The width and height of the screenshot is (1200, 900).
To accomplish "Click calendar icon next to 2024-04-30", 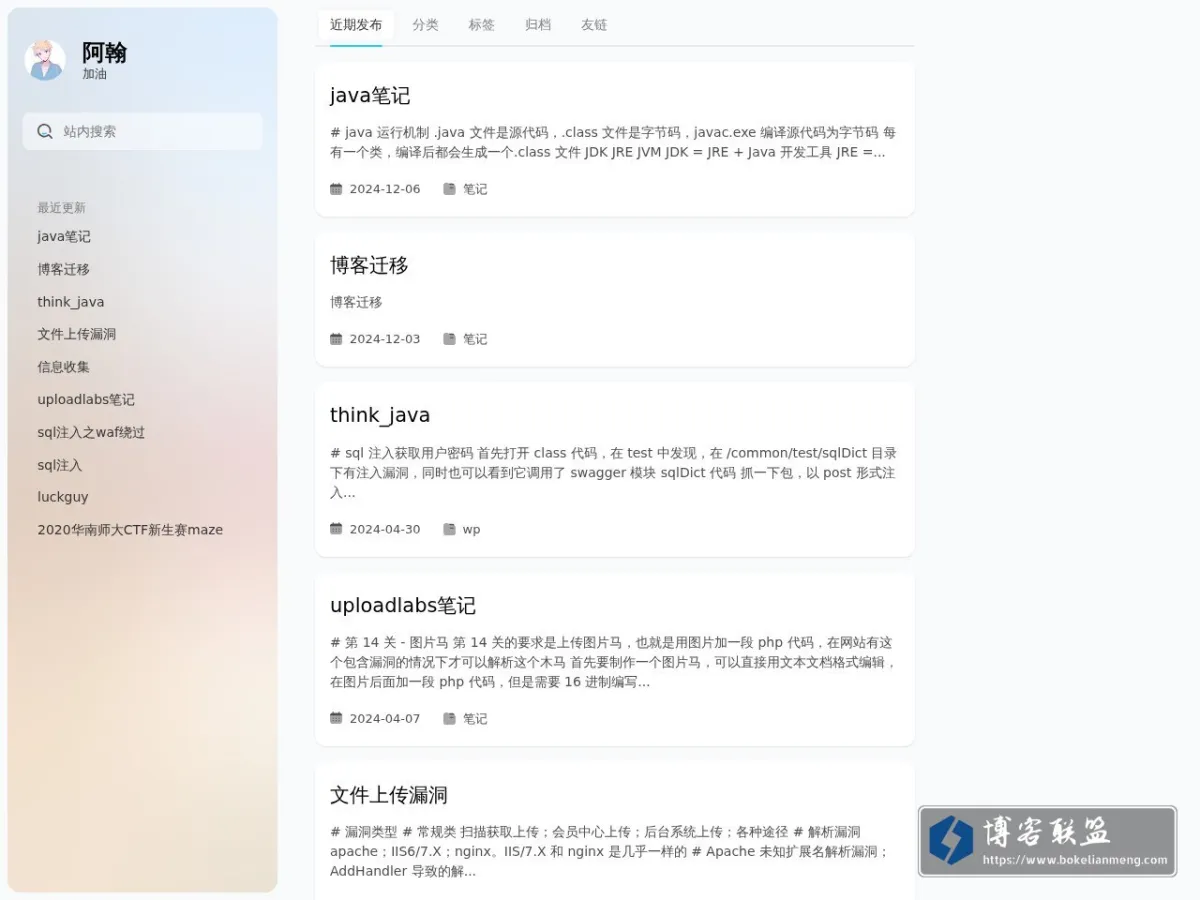I will tap(336, 529).
